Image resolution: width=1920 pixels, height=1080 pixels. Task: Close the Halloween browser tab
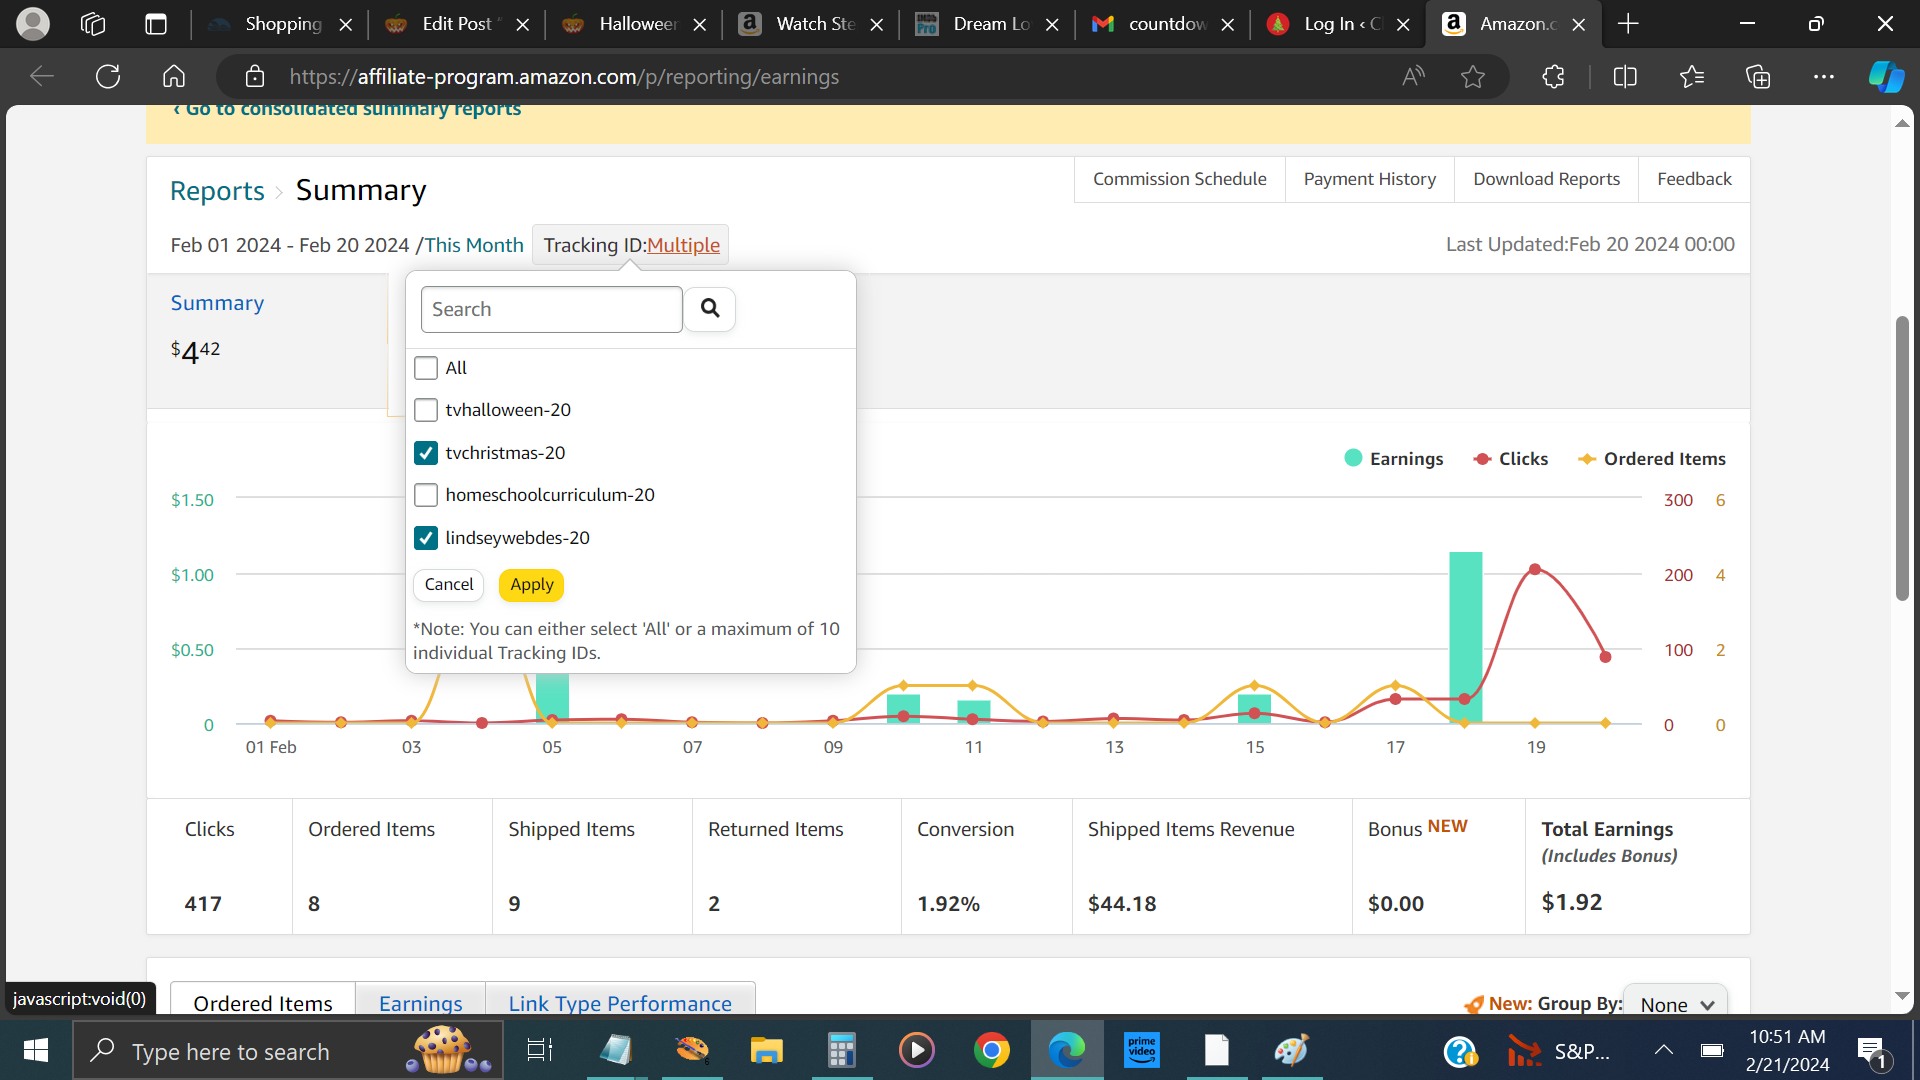coord(700,24)
